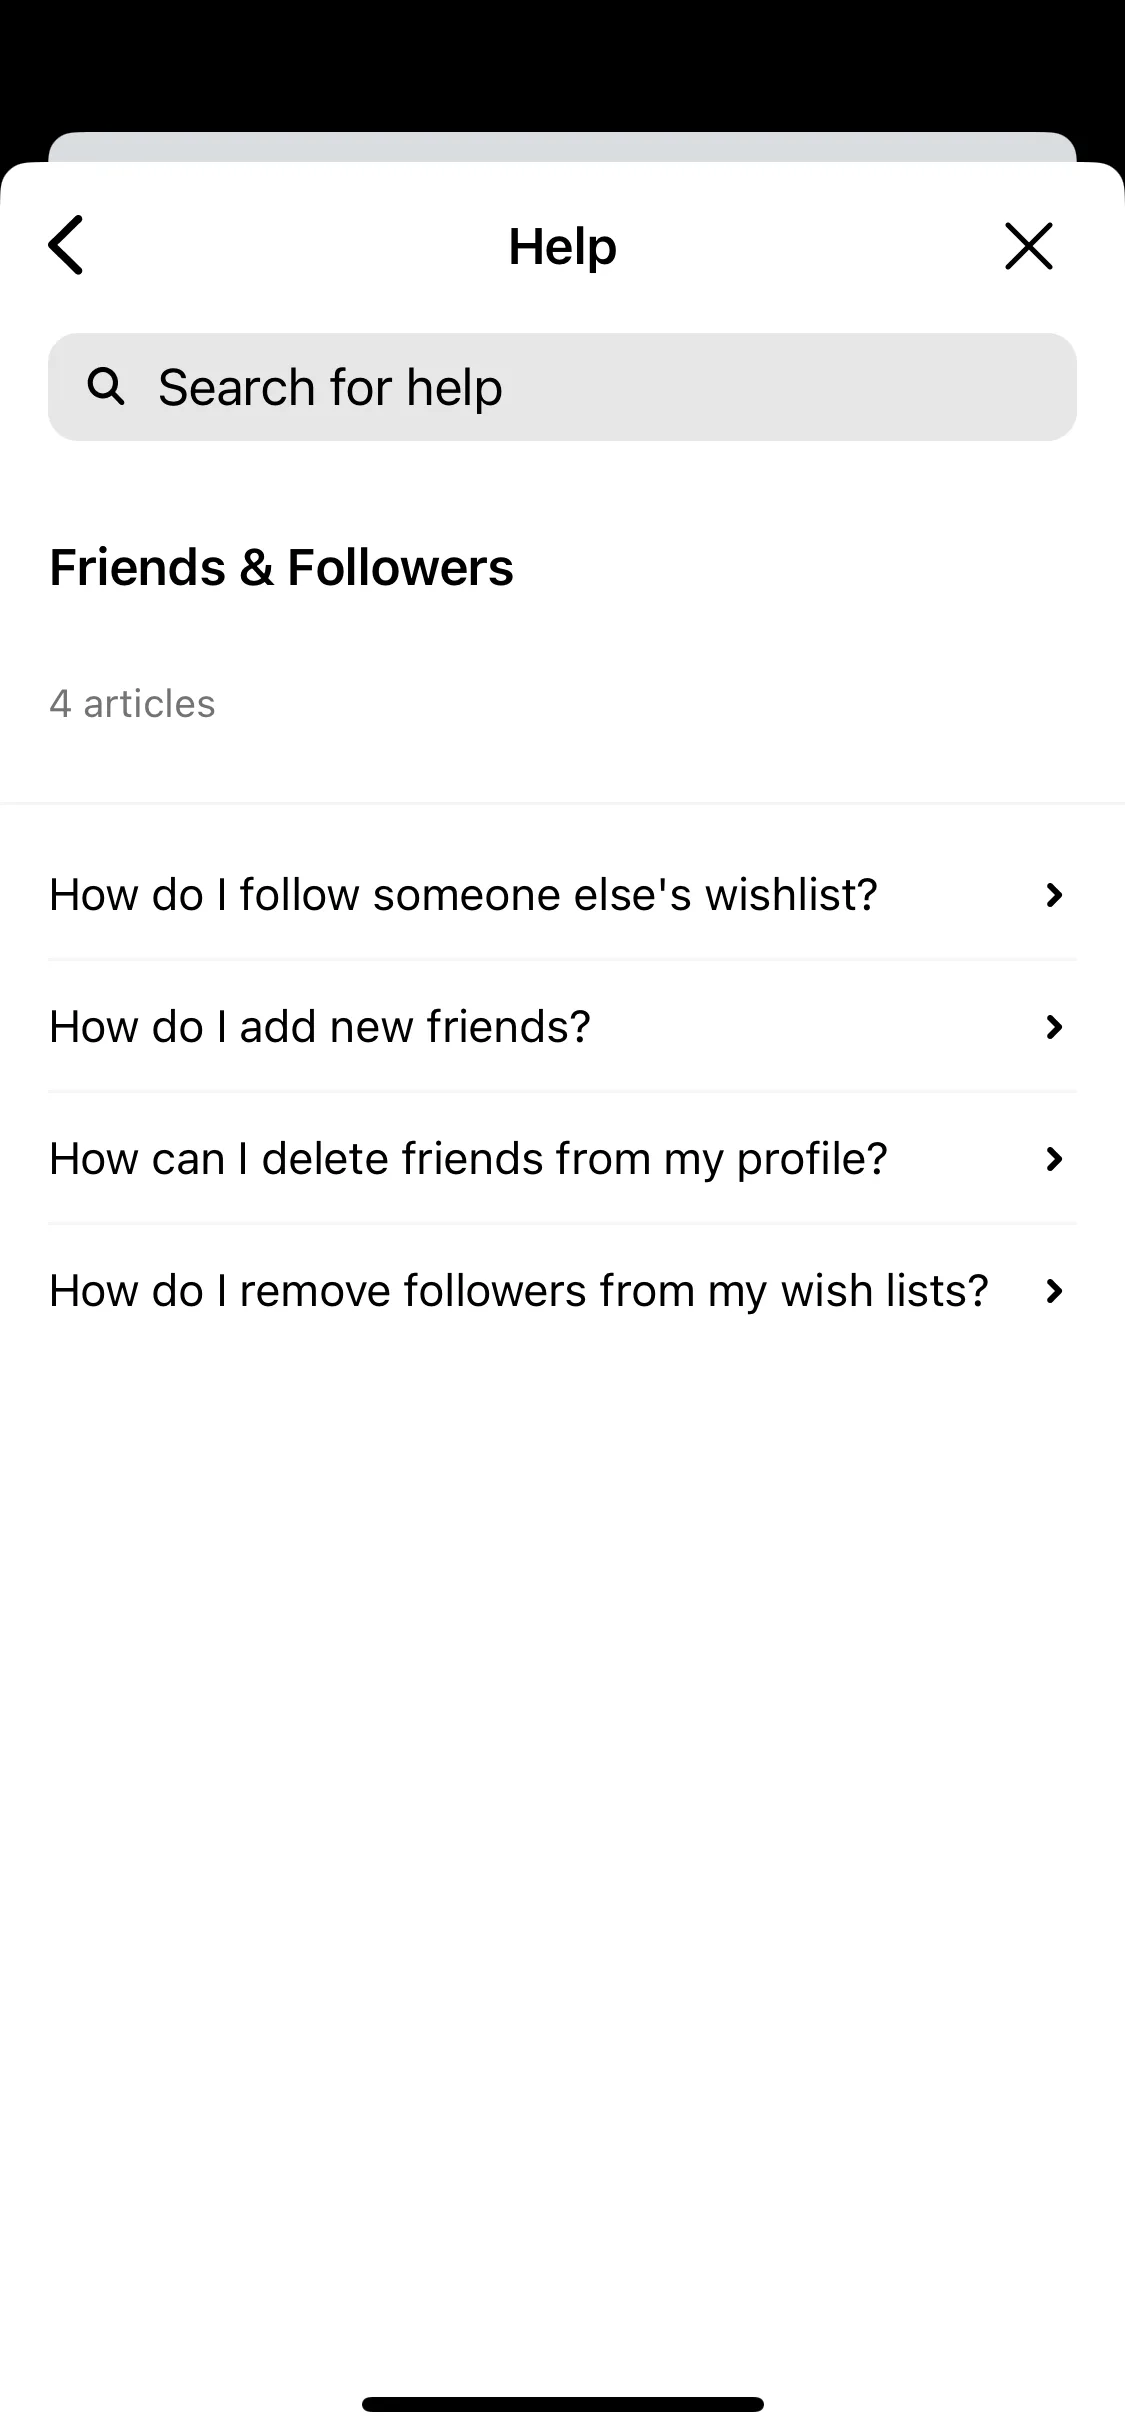Open 'How do I remove followers from my wish lists?'

pos(562,1290)
